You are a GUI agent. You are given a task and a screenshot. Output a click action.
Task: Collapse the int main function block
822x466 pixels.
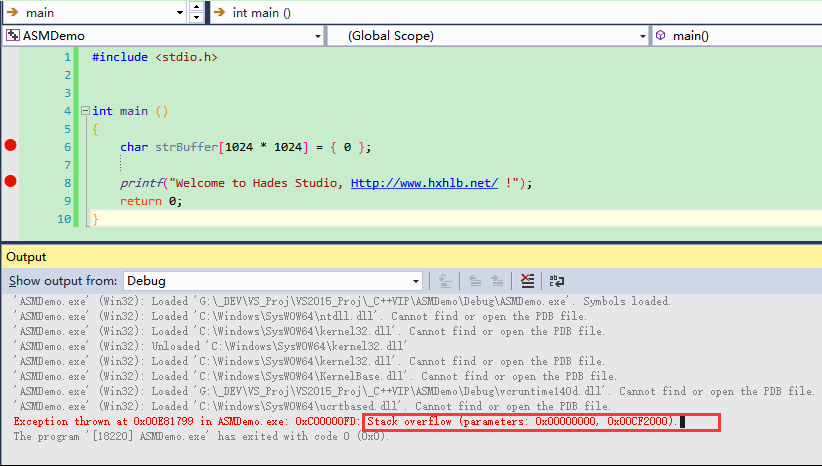click(x=84, y=111)
